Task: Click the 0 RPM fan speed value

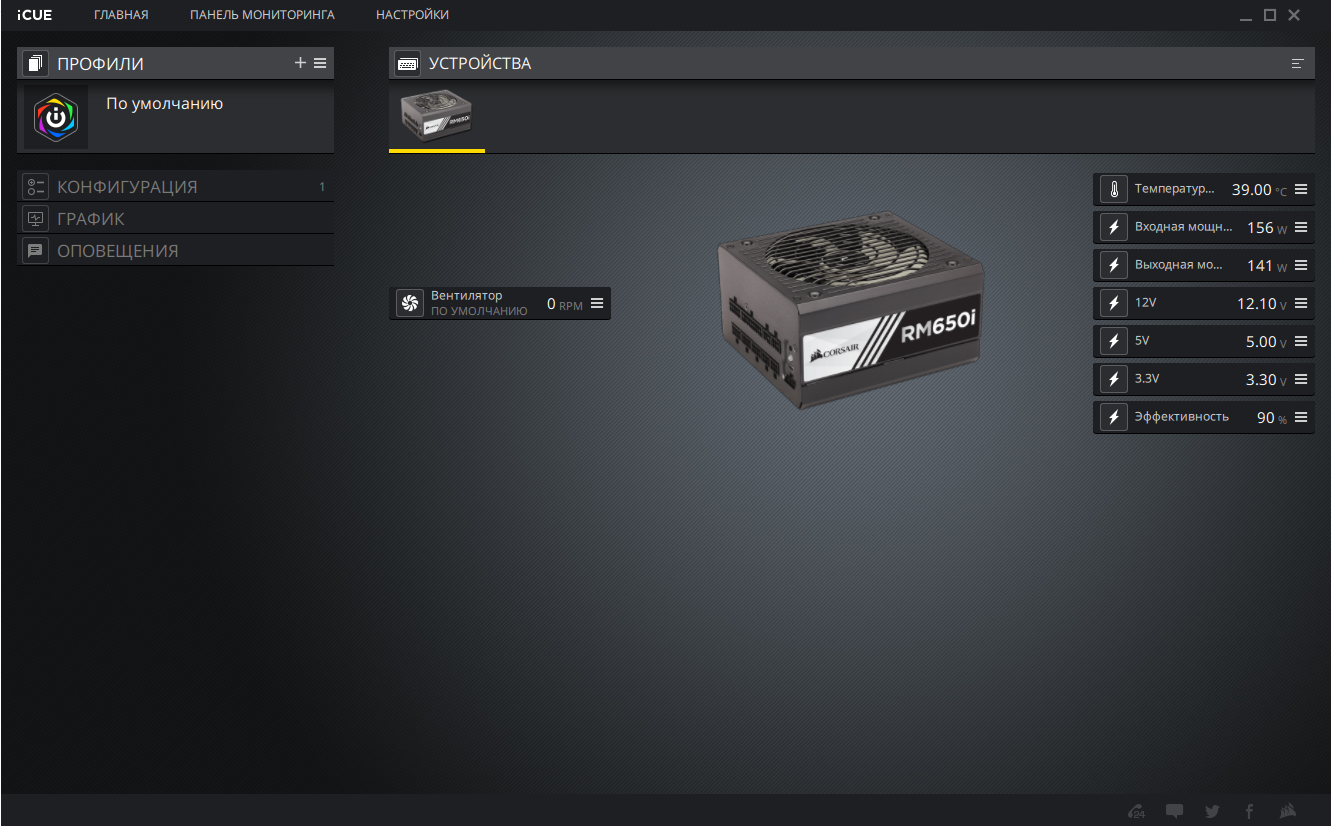Action: (x=564, y=304)
